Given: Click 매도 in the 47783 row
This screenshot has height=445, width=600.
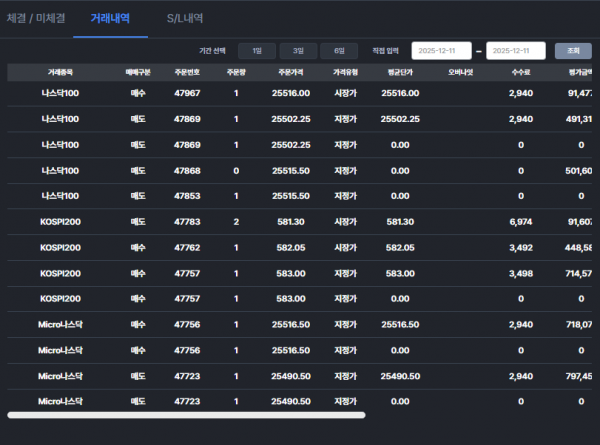Looking at the screenshot, I should (138, 222).
